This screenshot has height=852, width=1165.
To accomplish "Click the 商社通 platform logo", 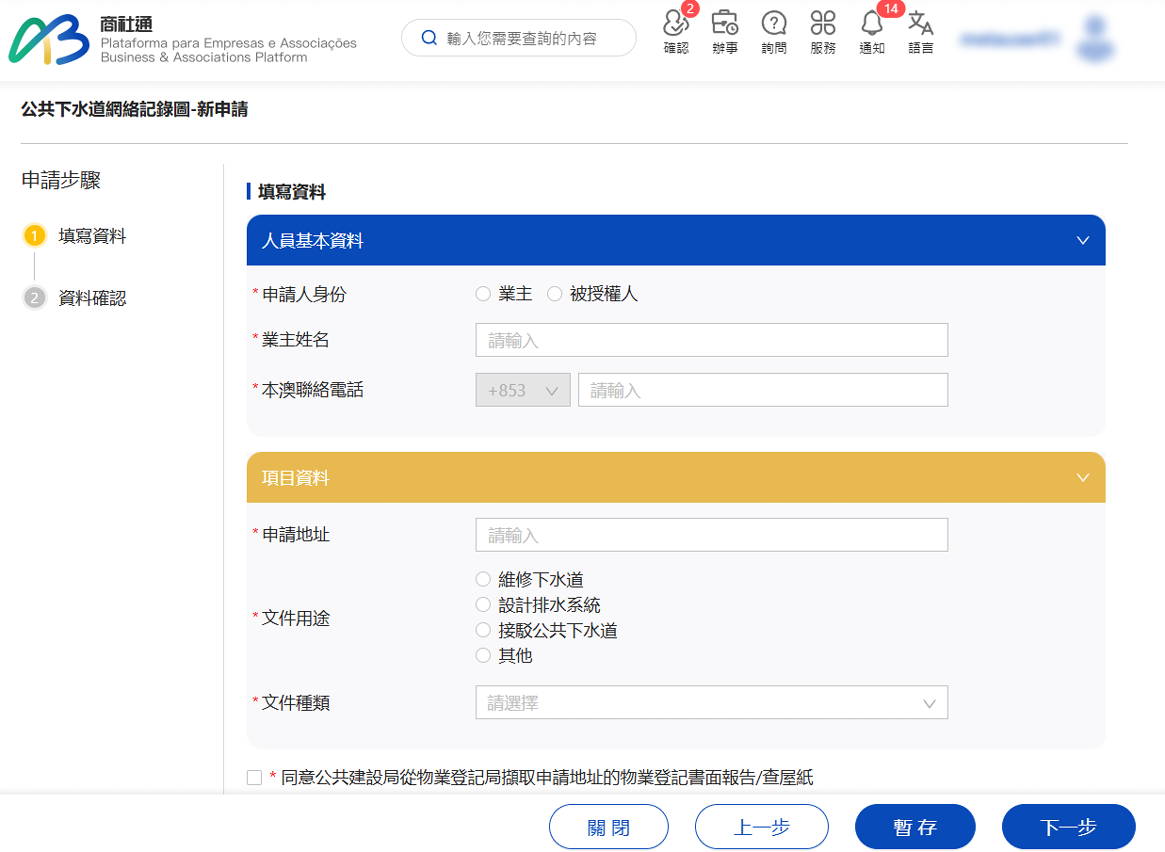I will tap(50, 40).
